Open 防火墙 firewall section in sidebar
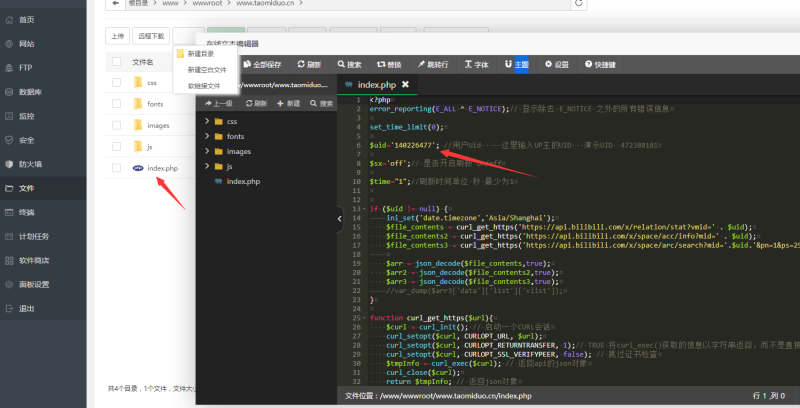The image size is (800, 408). click(x=30, y=164)
